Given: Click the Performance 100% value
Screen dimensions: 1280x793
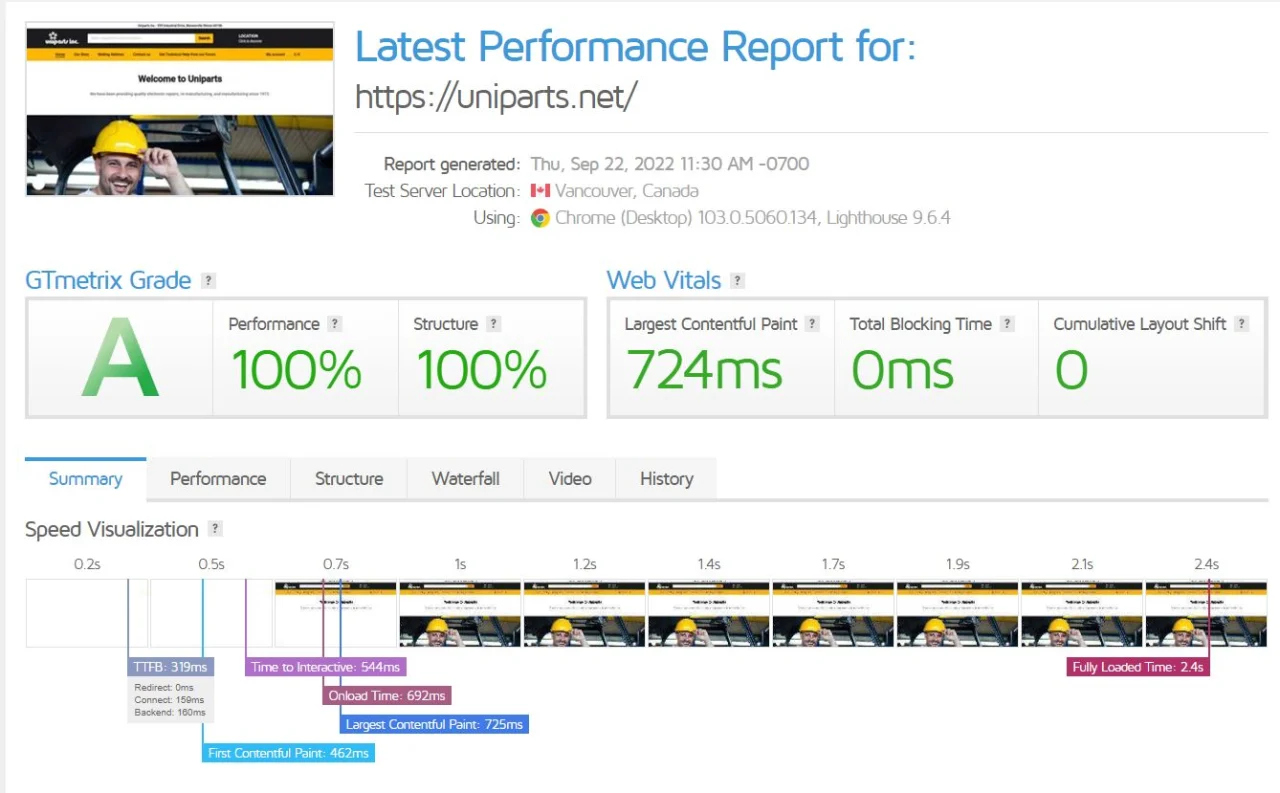Looking at the screenshot, I should [x=296, y=369].
